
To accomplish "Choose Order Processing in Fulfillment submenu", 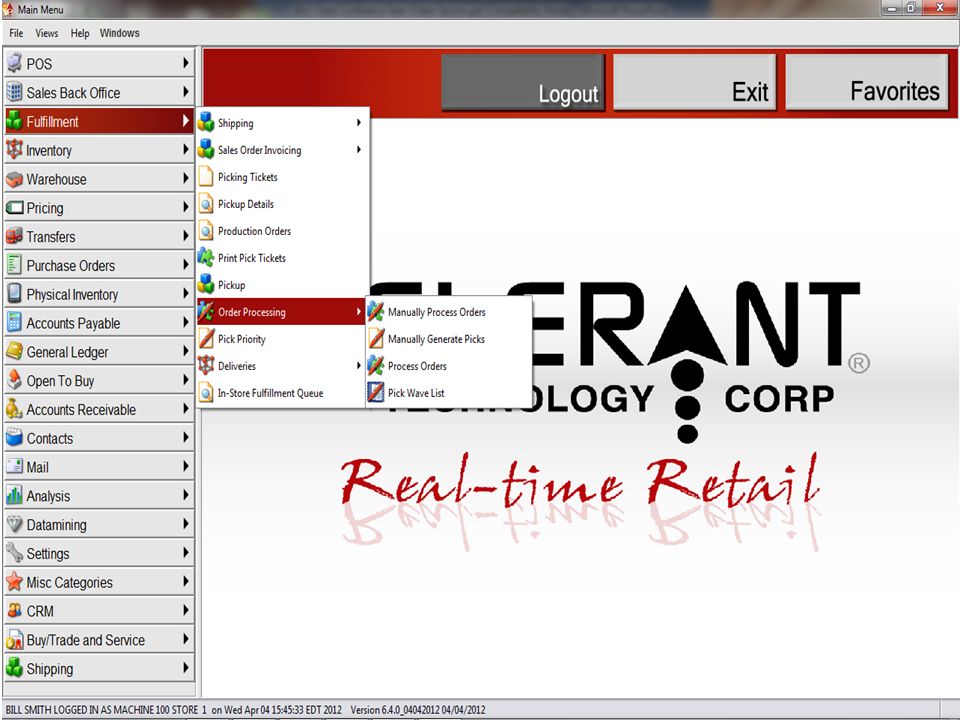I will 281,312.
